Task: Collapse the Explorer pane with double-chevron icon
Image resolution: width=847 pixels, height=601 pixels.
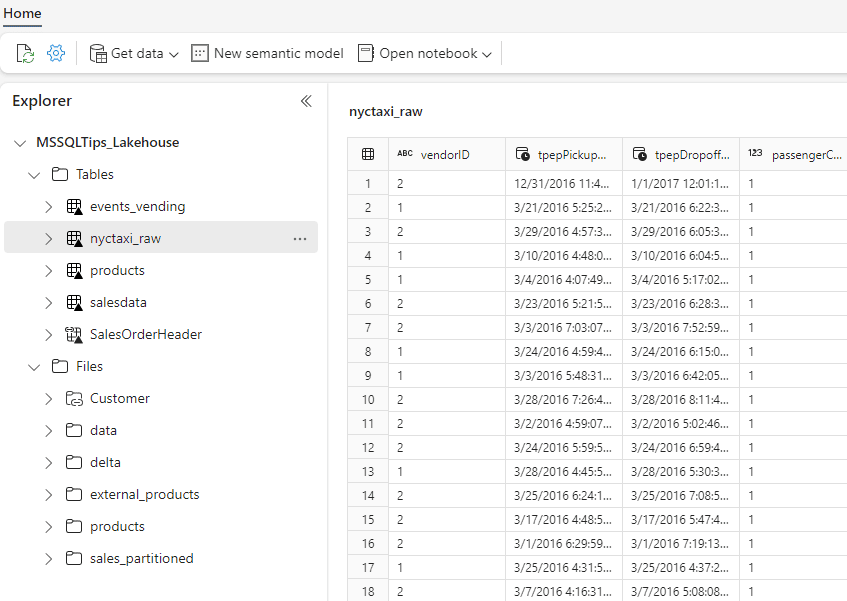Action: coord(306,101)
